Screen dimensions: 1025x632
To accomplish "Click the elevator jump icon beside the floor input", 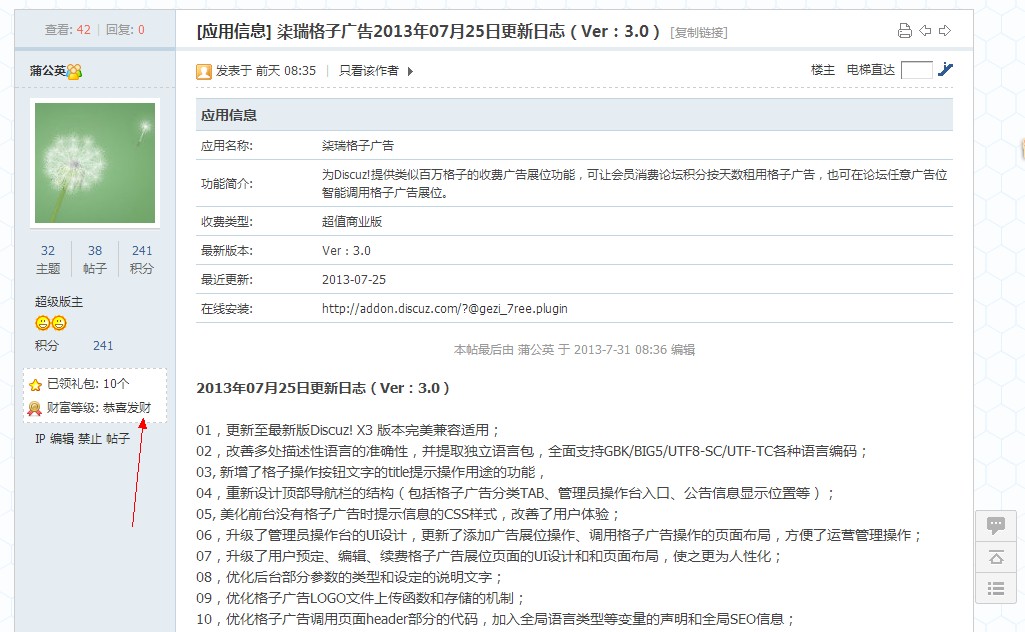I will click(x=945, y=69).
